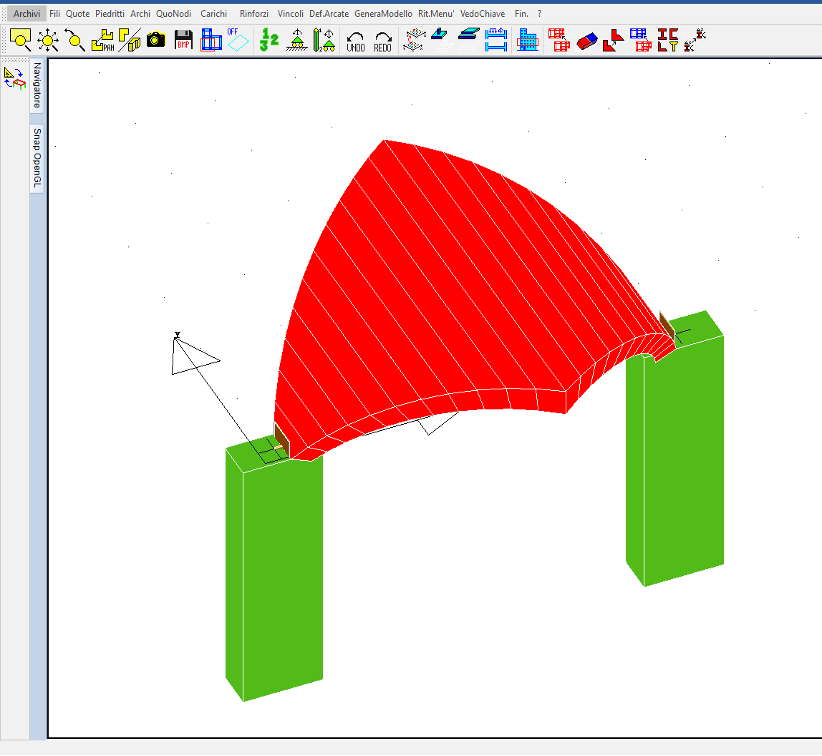The image size is (822, 756).
Task: Click the red copy frames icon
Action: (x=559, y=40)
